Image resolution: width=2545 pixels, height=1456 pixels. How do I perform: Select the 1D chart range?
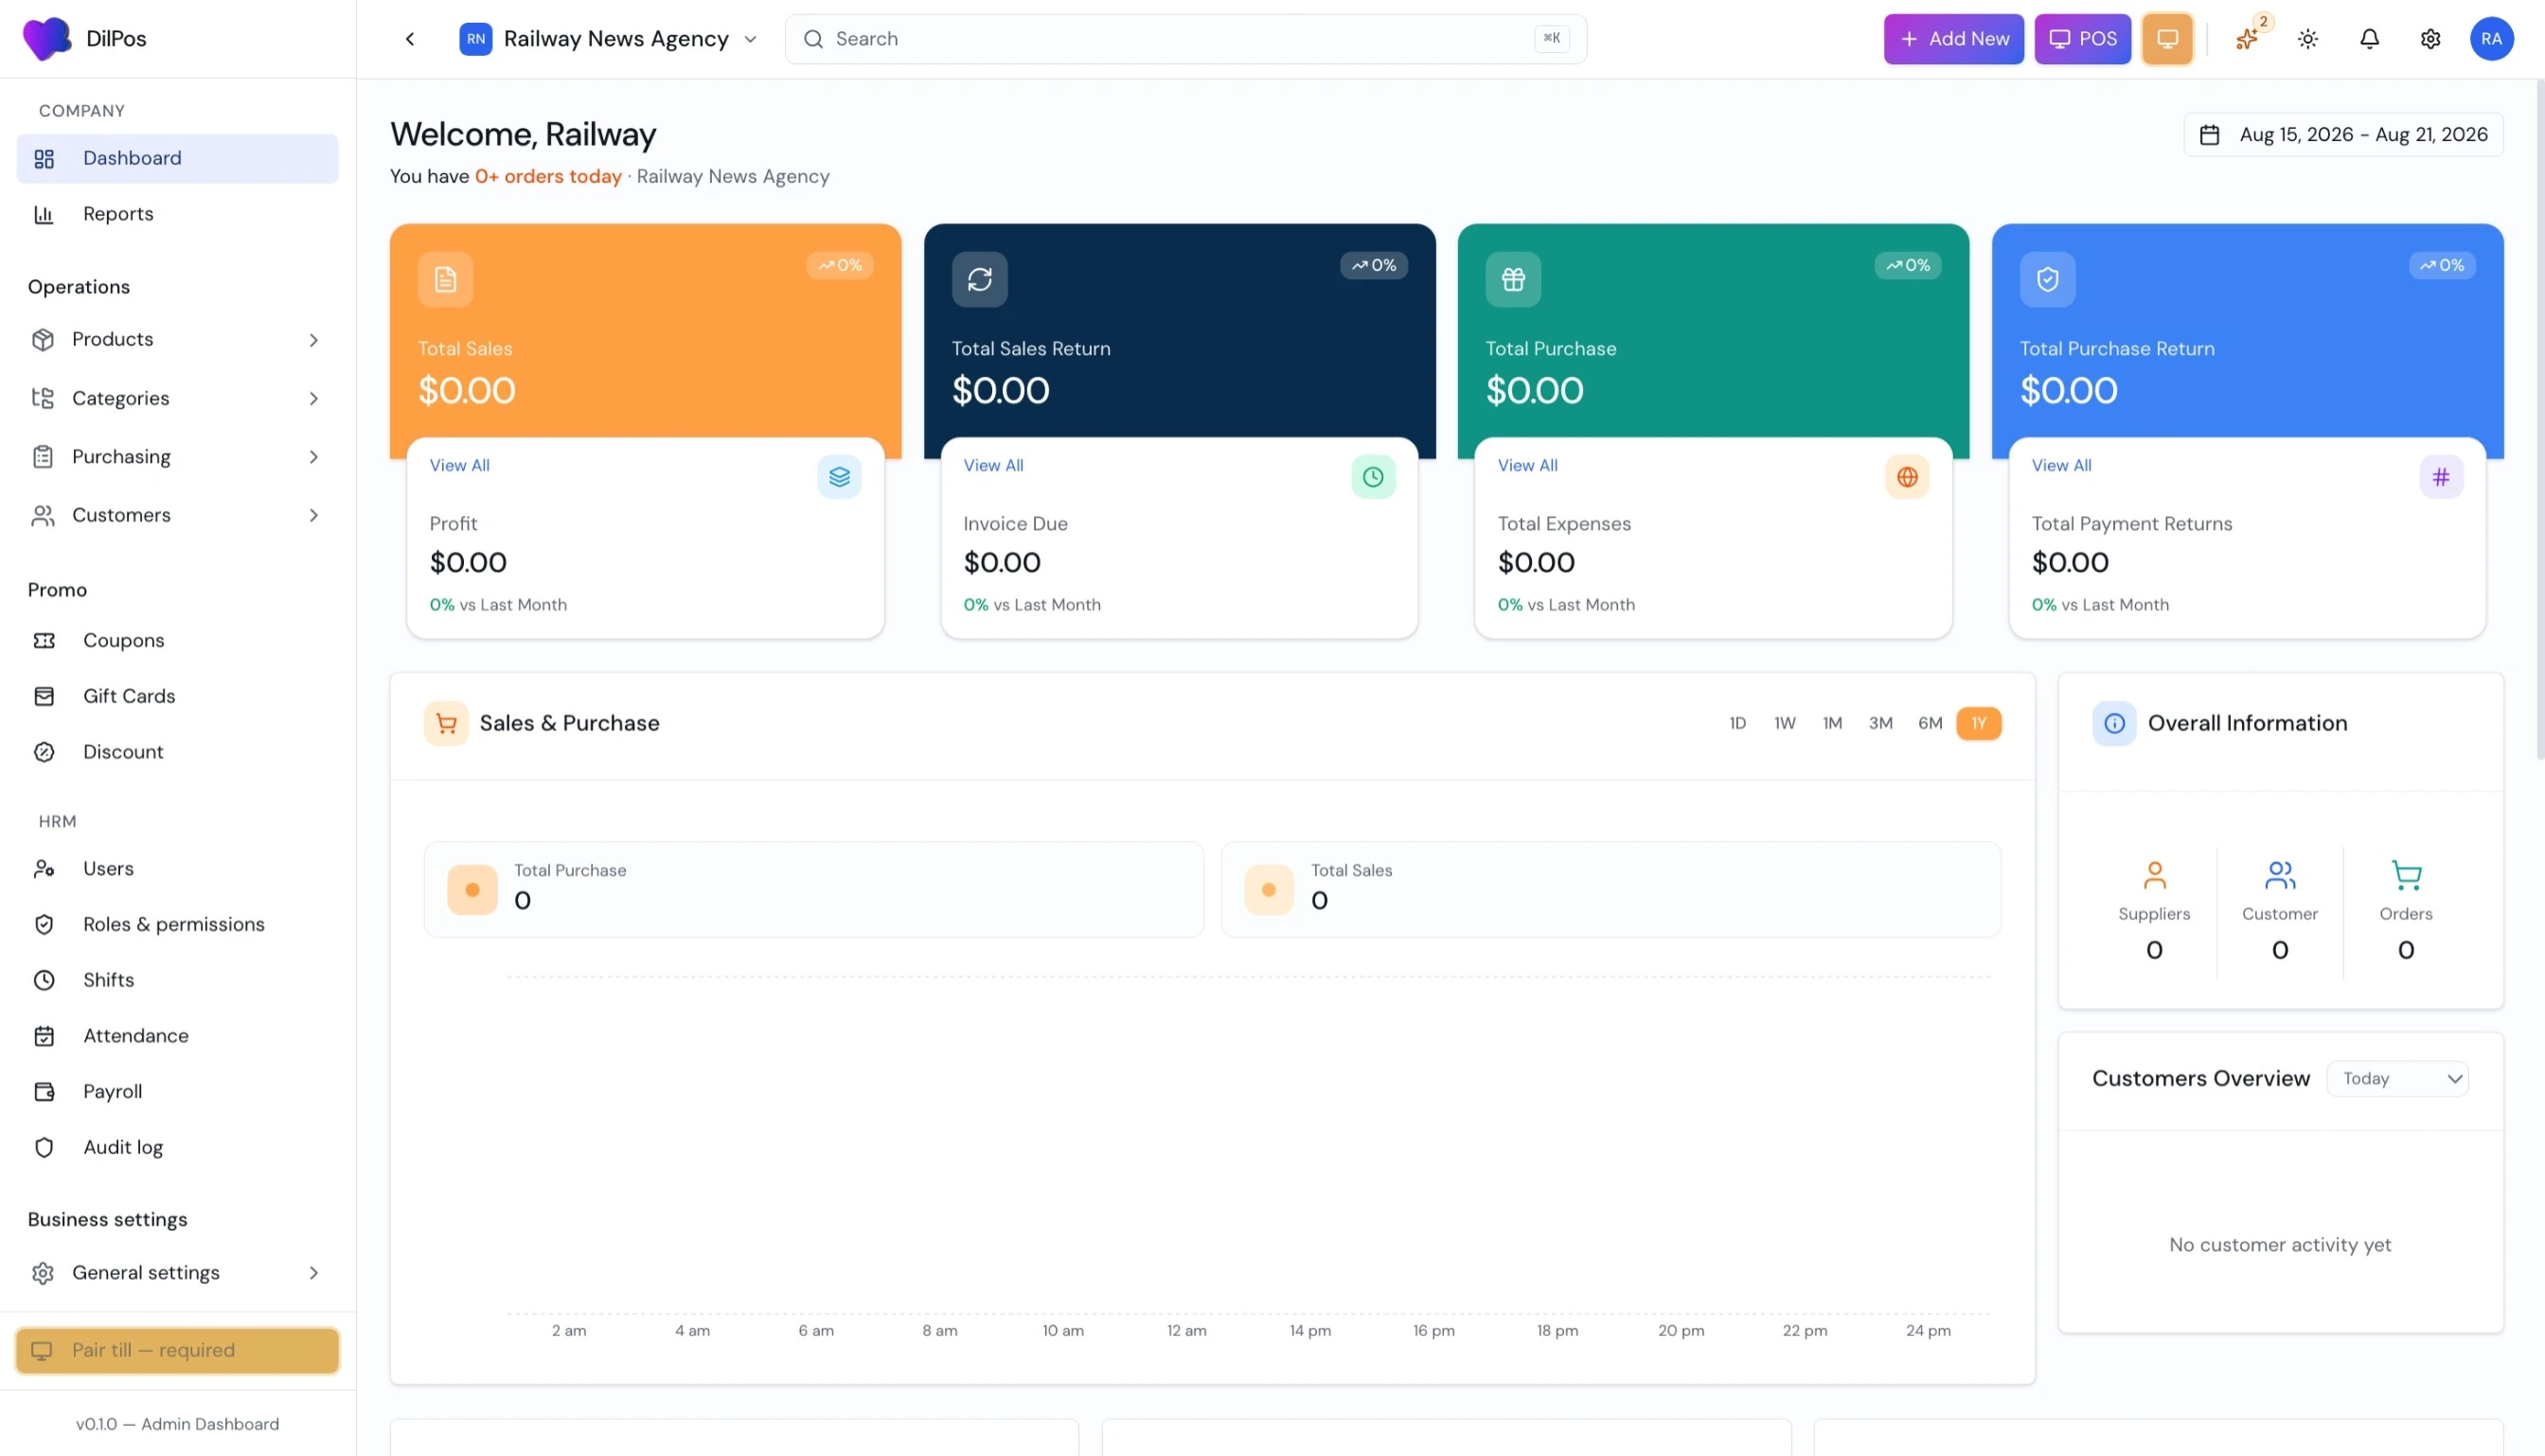coord(1737,723)
